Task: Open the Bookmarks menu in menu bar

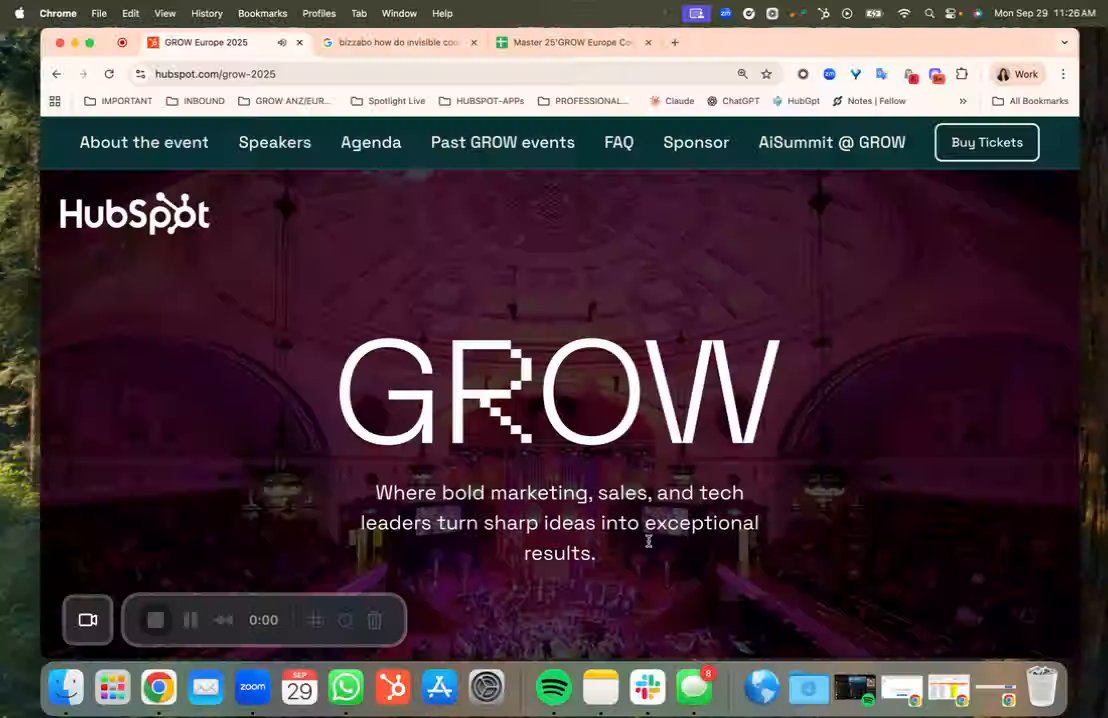Action: pyautogui.click(x=262, y=13)
